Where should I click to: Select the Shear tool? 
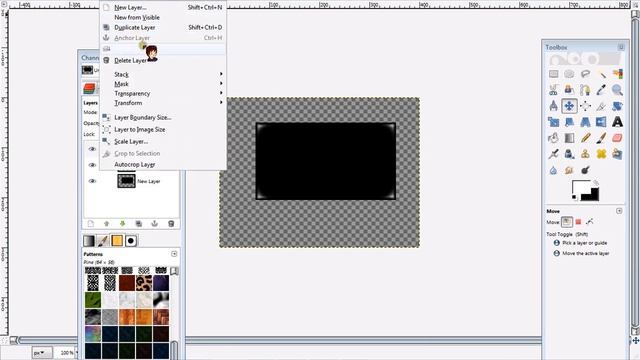point(569,122)
